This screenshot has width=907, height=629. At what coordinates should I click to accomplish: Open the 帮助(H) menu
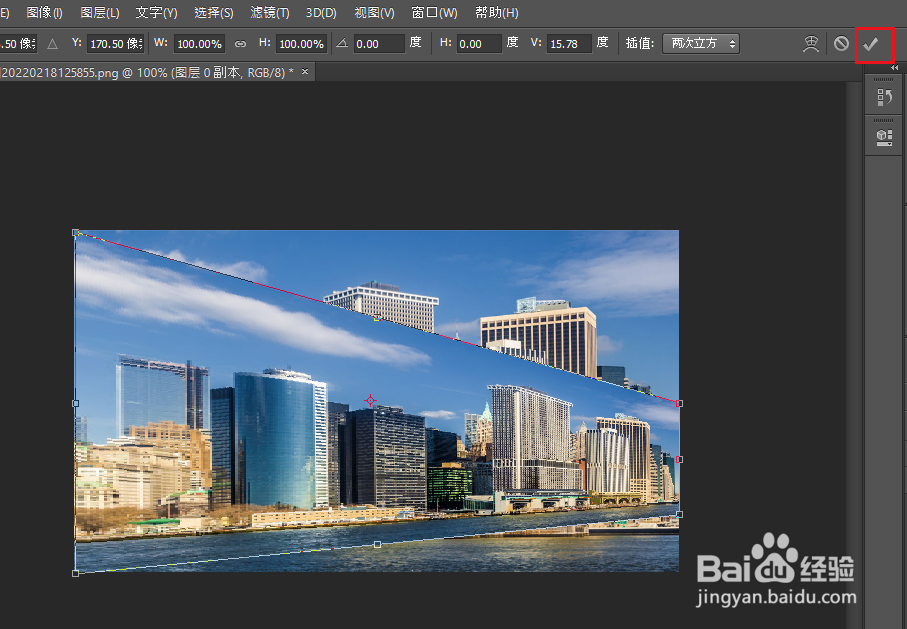click(x=496, y=13)
